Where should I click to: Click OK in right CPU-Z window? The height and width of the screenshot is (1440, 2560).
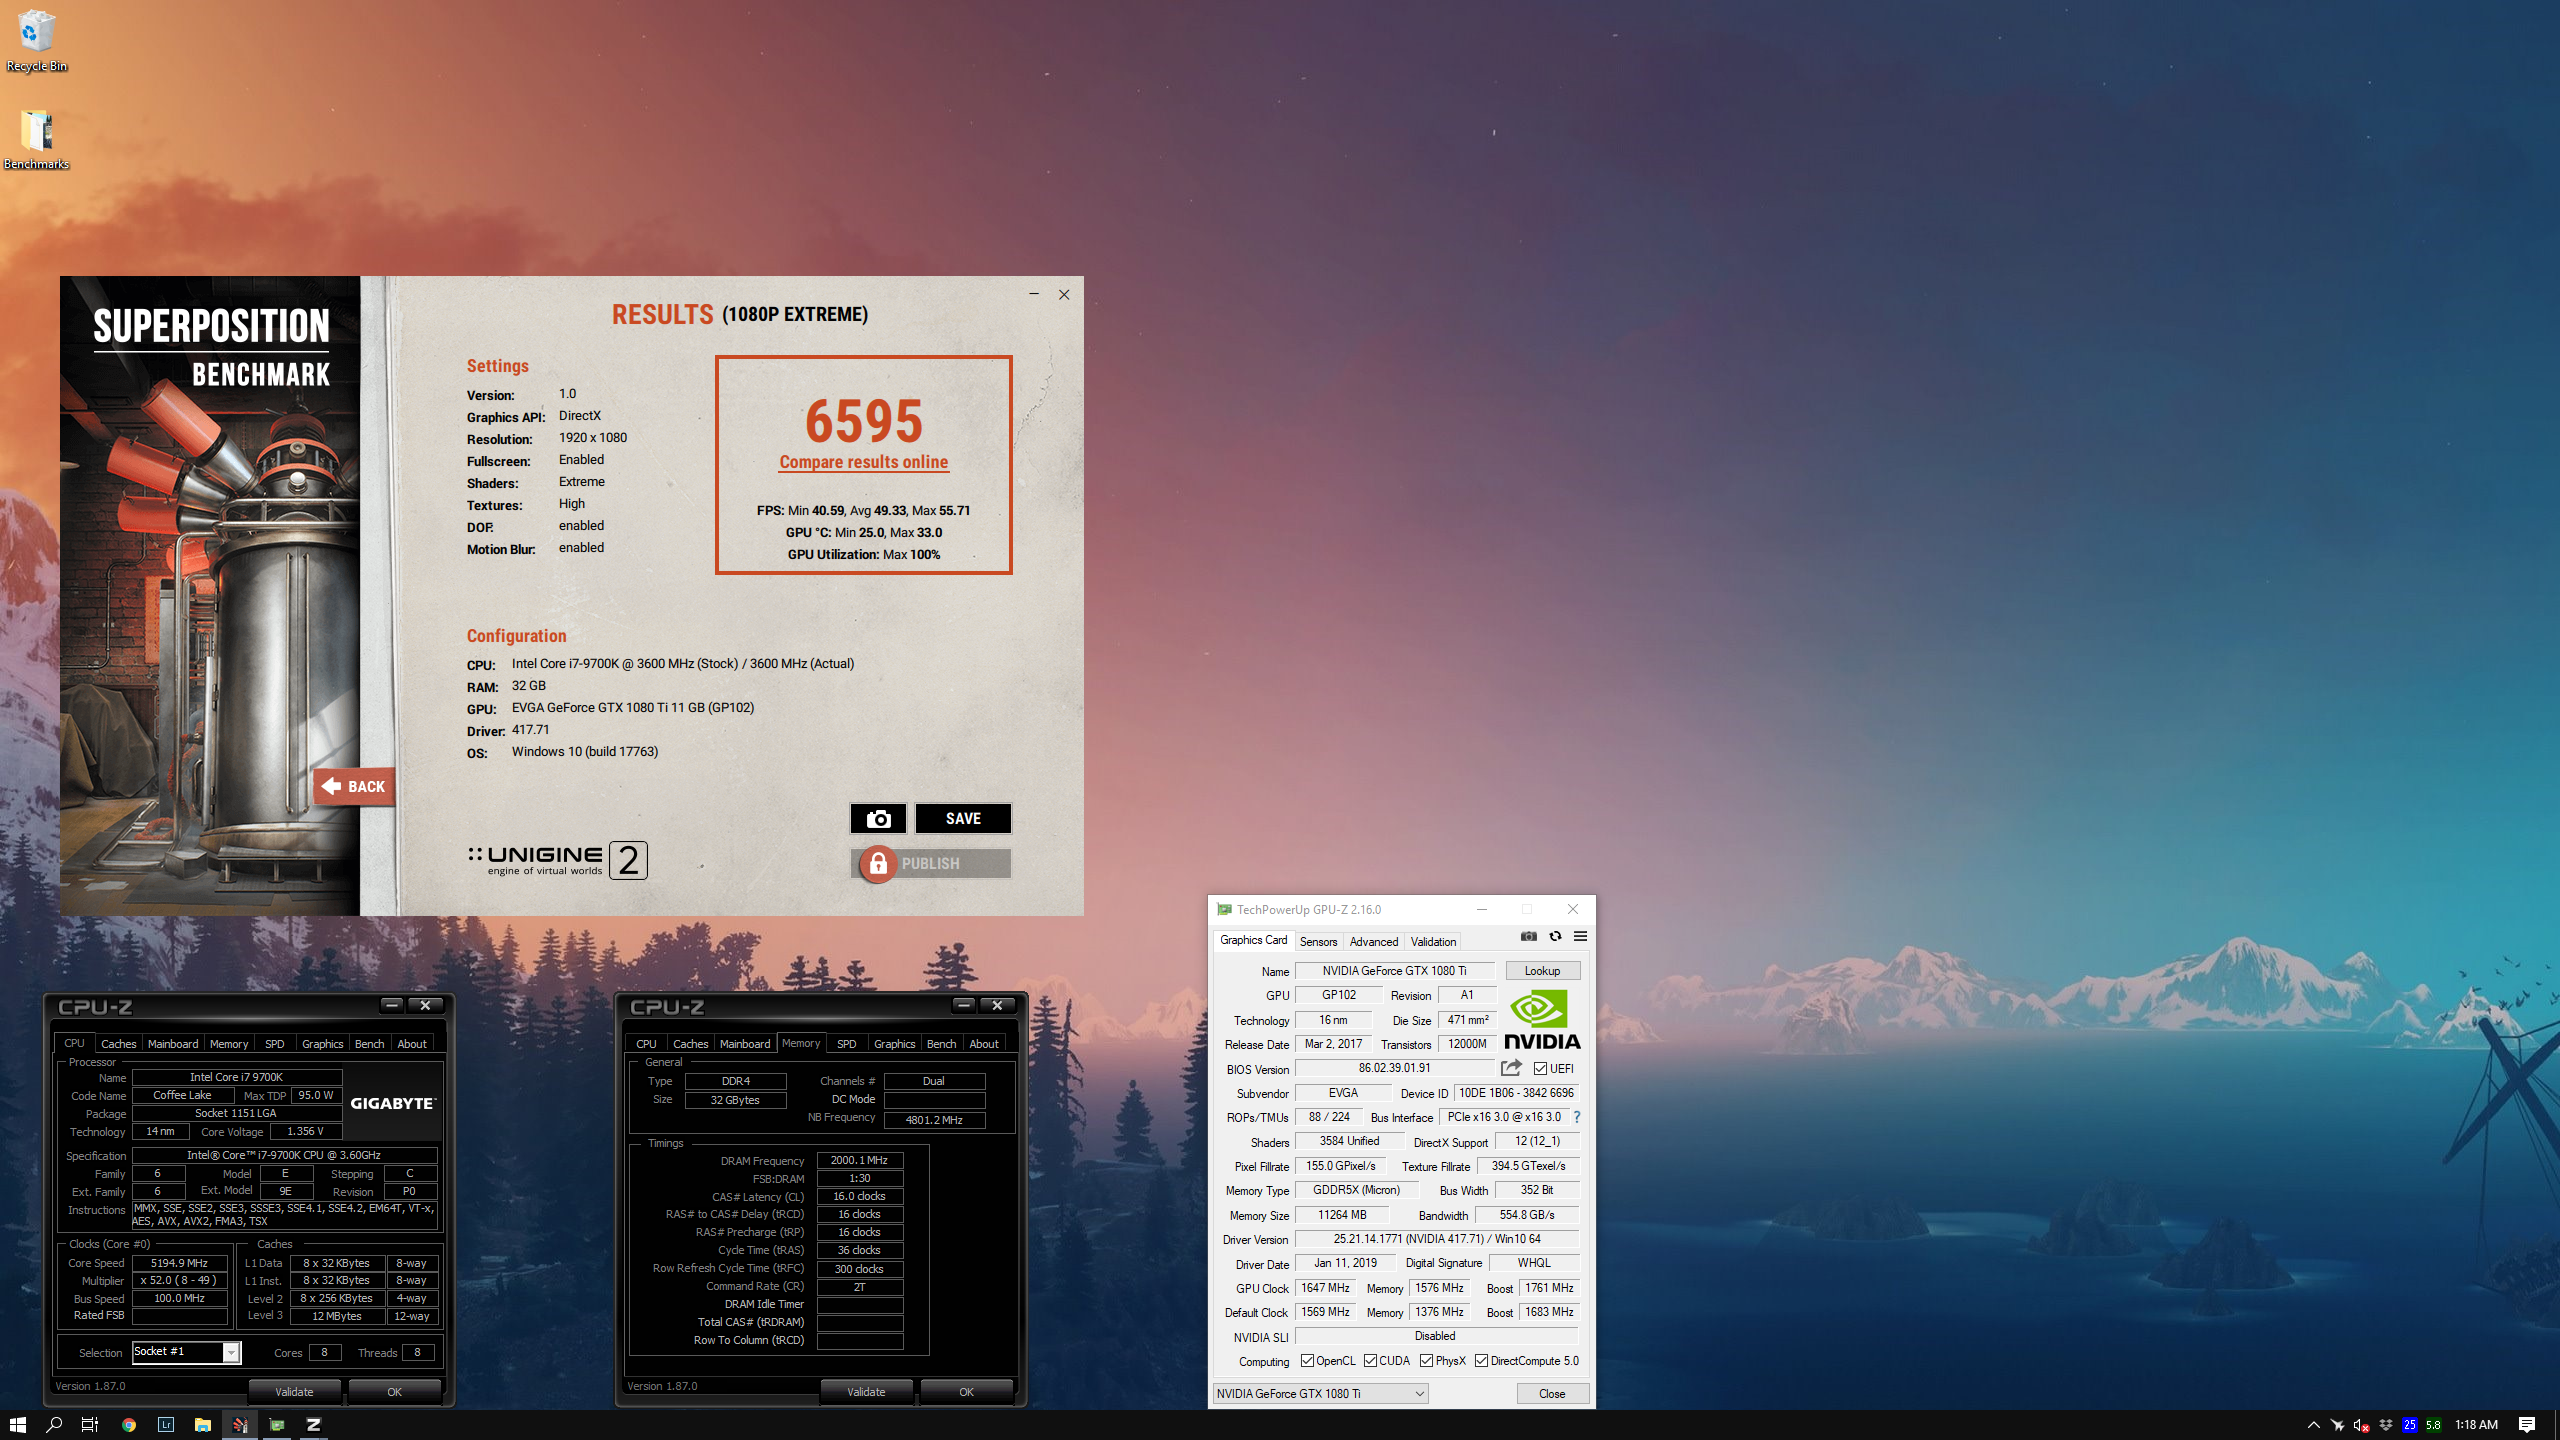click(x=966, y=1392)
